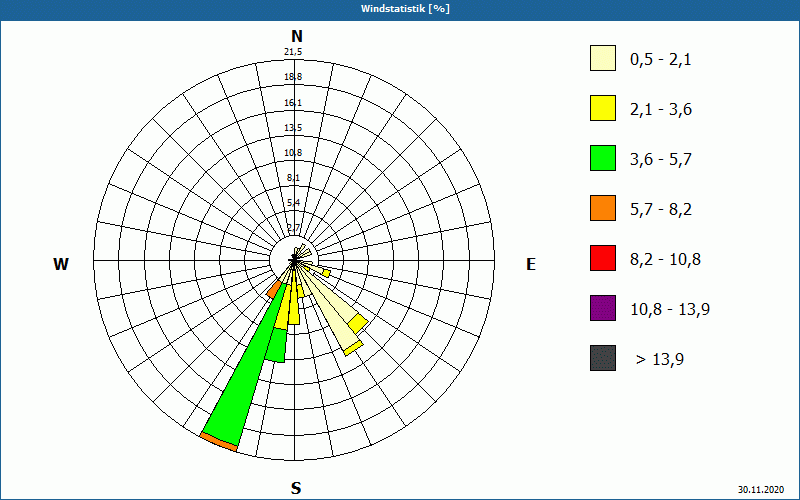This screenshot has height=500, width=800.
Task: Click the 8,1 ring scale value
Action: pos(293,178)
